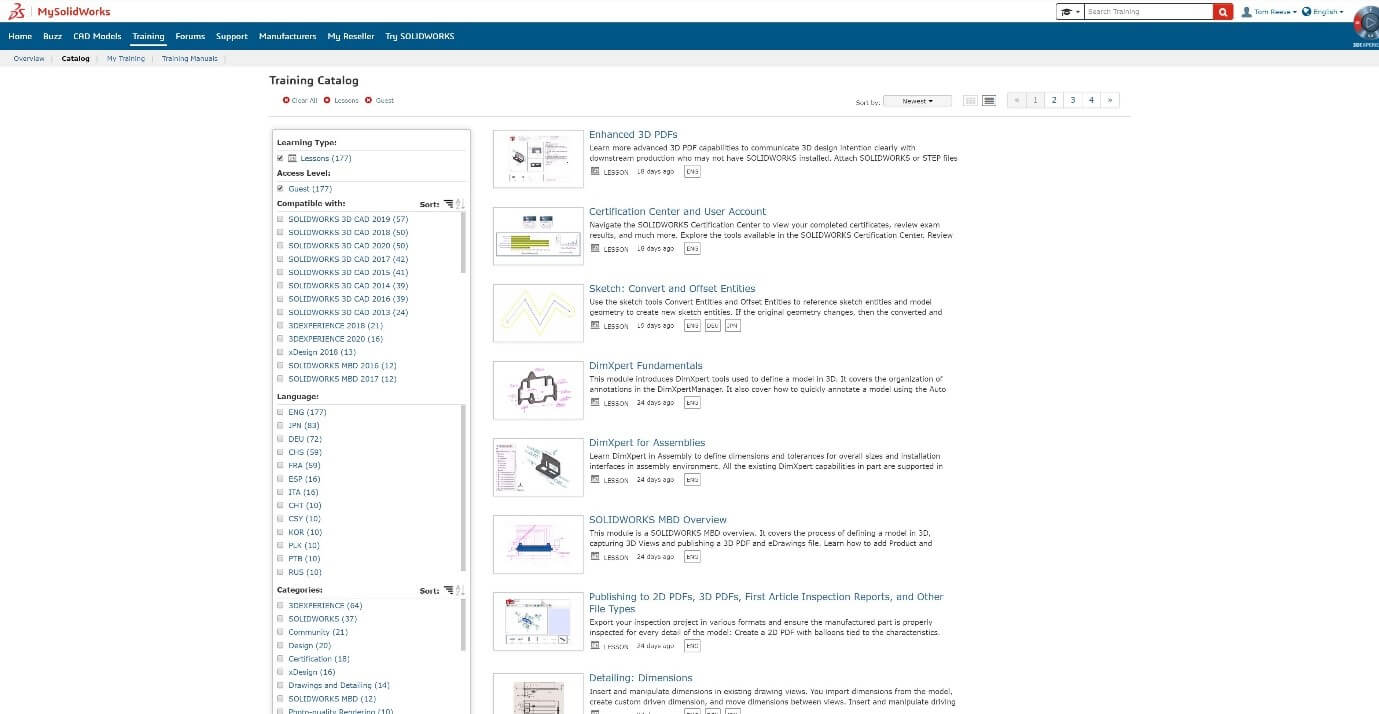This screenshot has width=1379, height=714.
Task: Open the Newest sort-by dropdown
Action: coord(917,101)
